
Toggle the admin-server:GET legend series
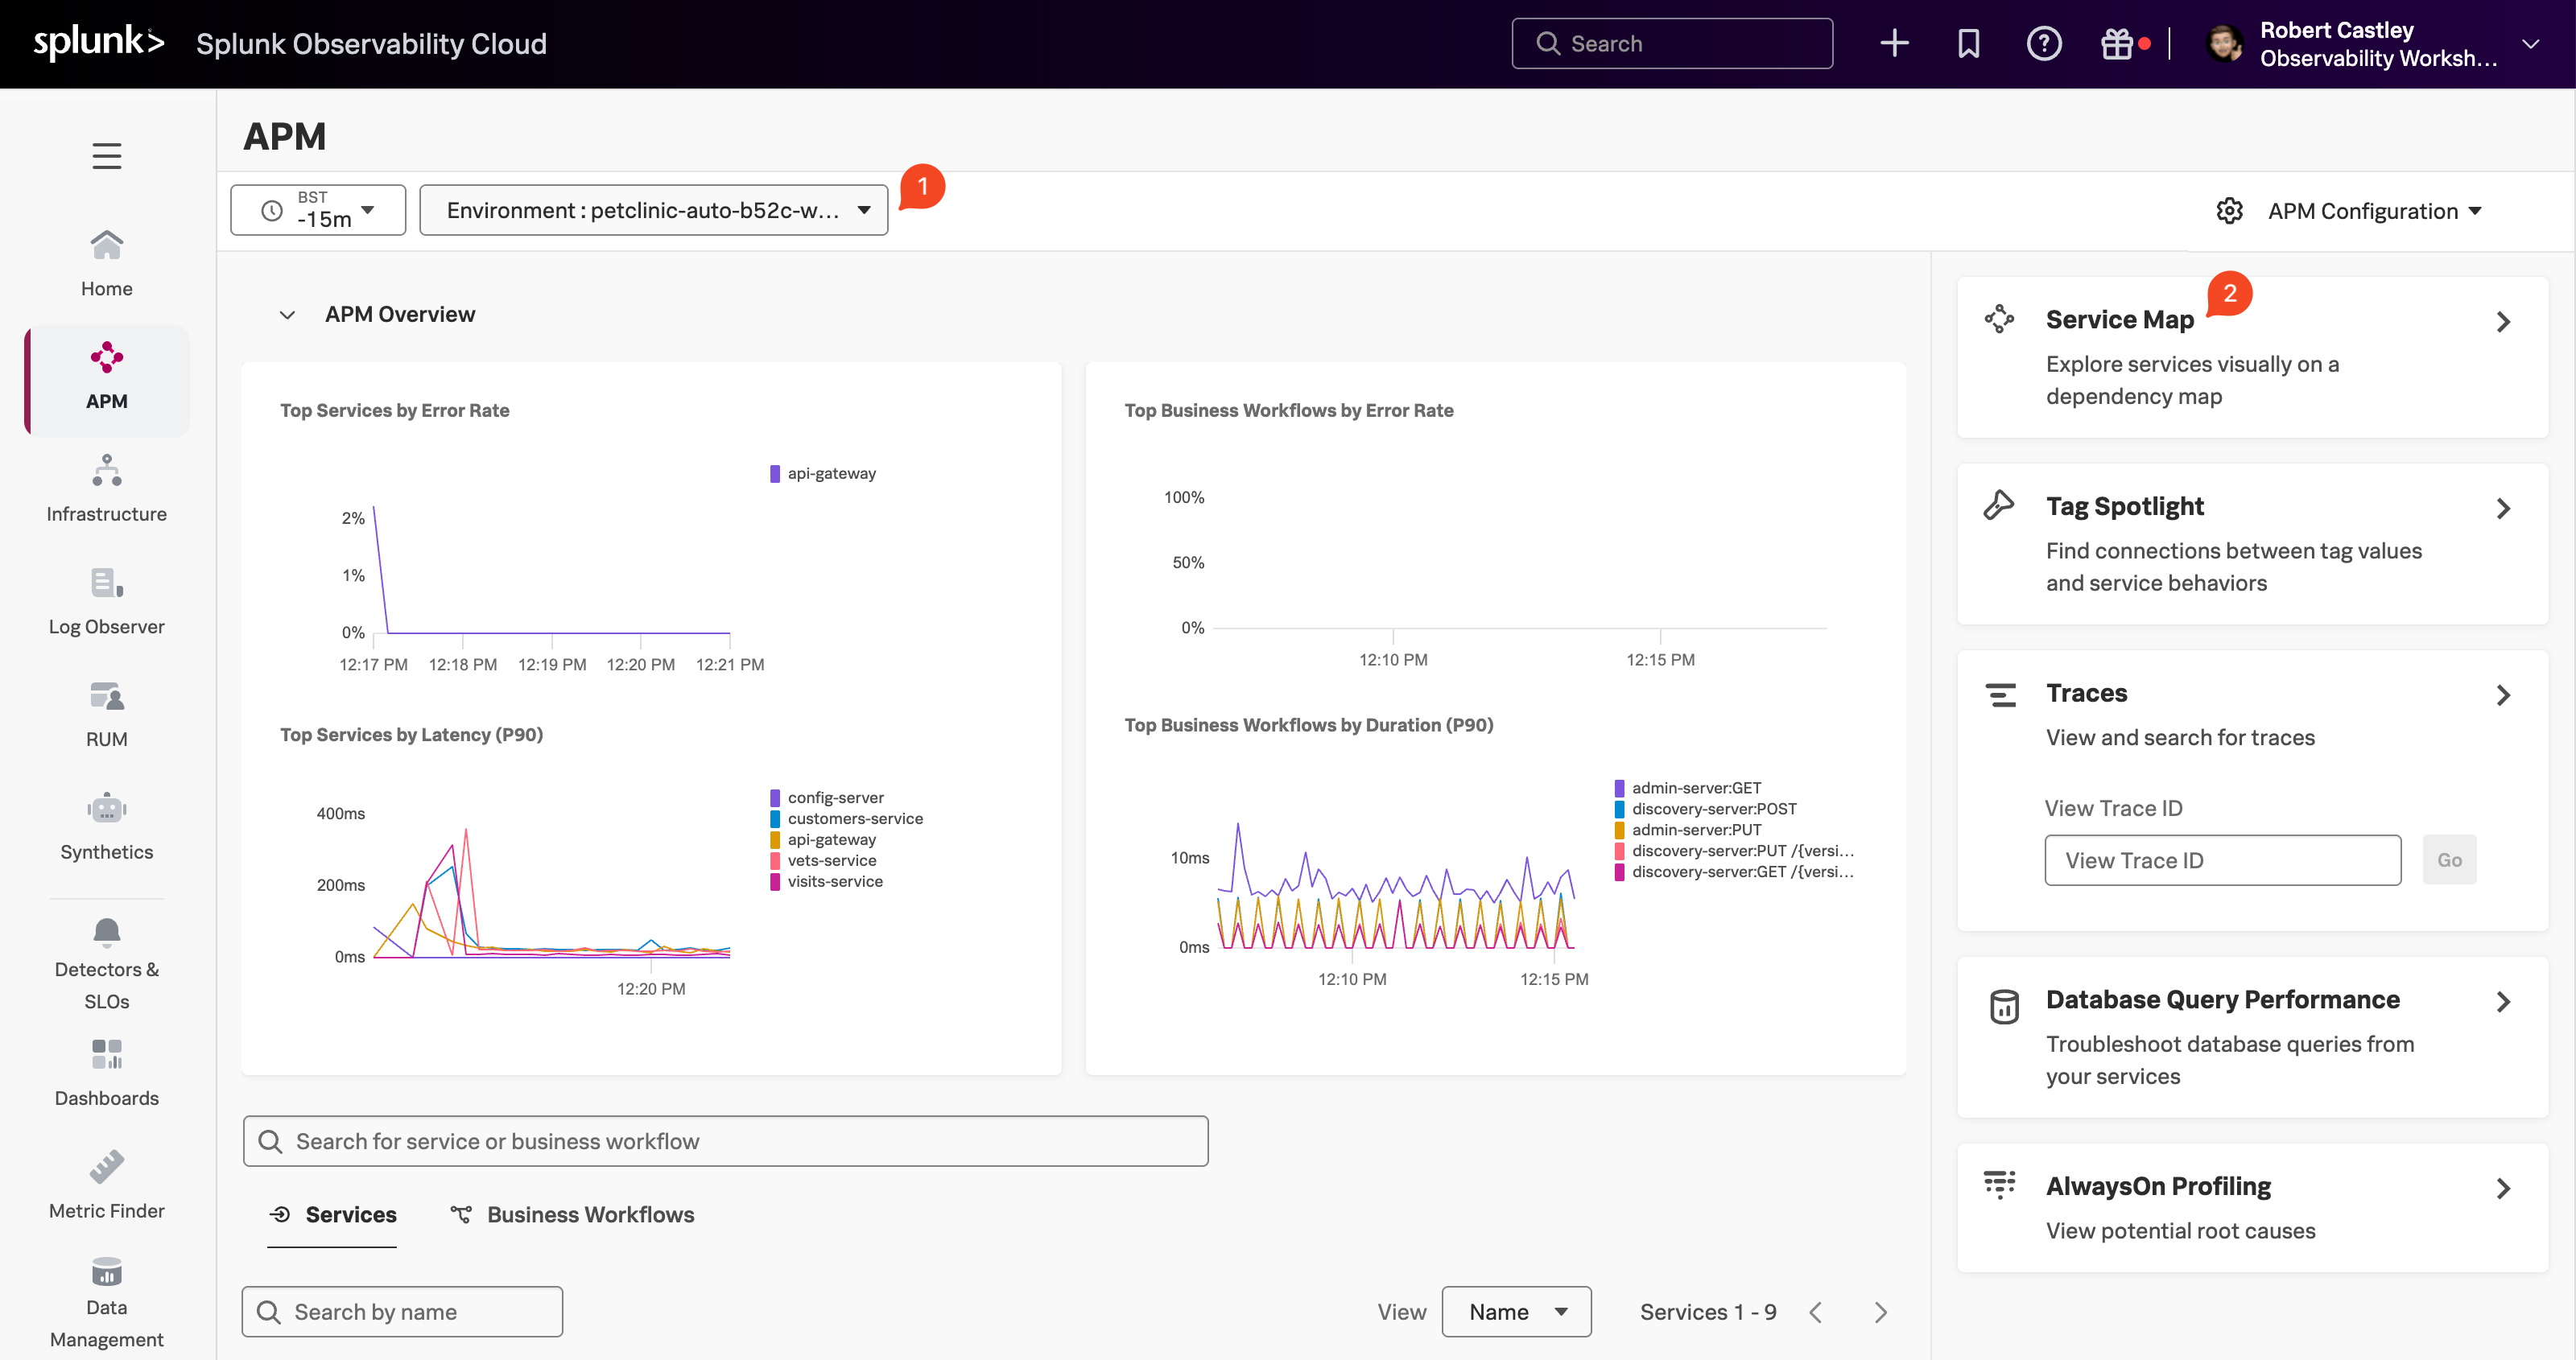click(x=1695, y=788)
